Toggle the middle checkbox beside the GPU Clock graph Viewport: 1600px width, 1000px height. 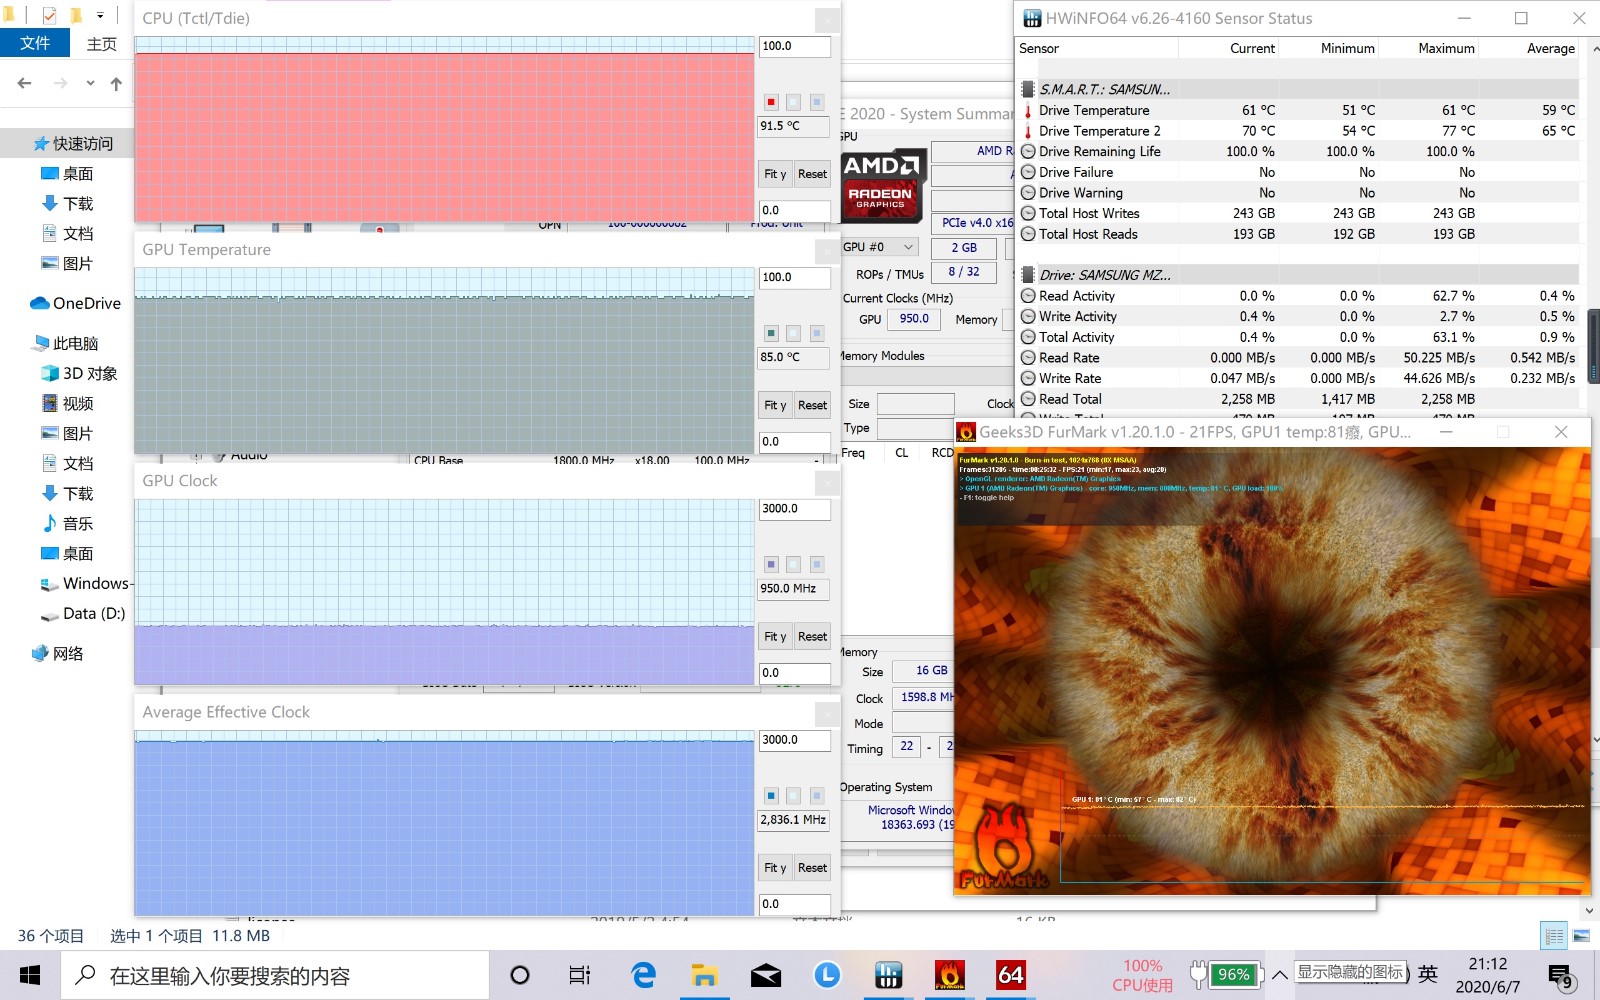click(793, 564)
